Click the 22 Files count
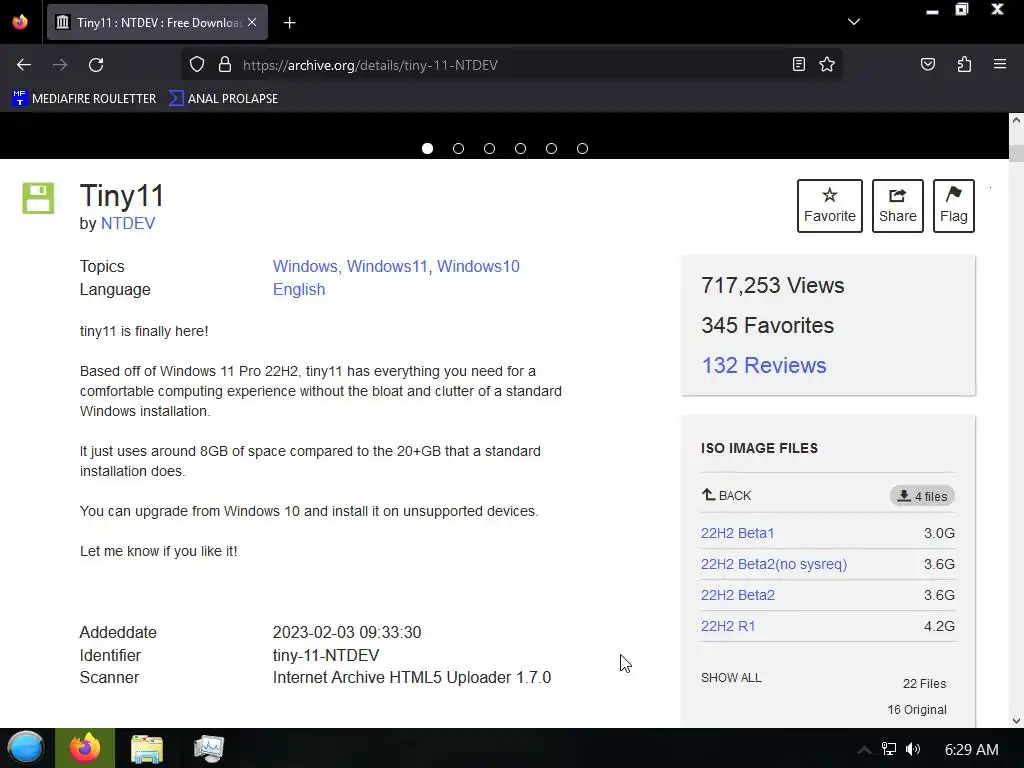The image size is (1024, 768). point(925,684)
